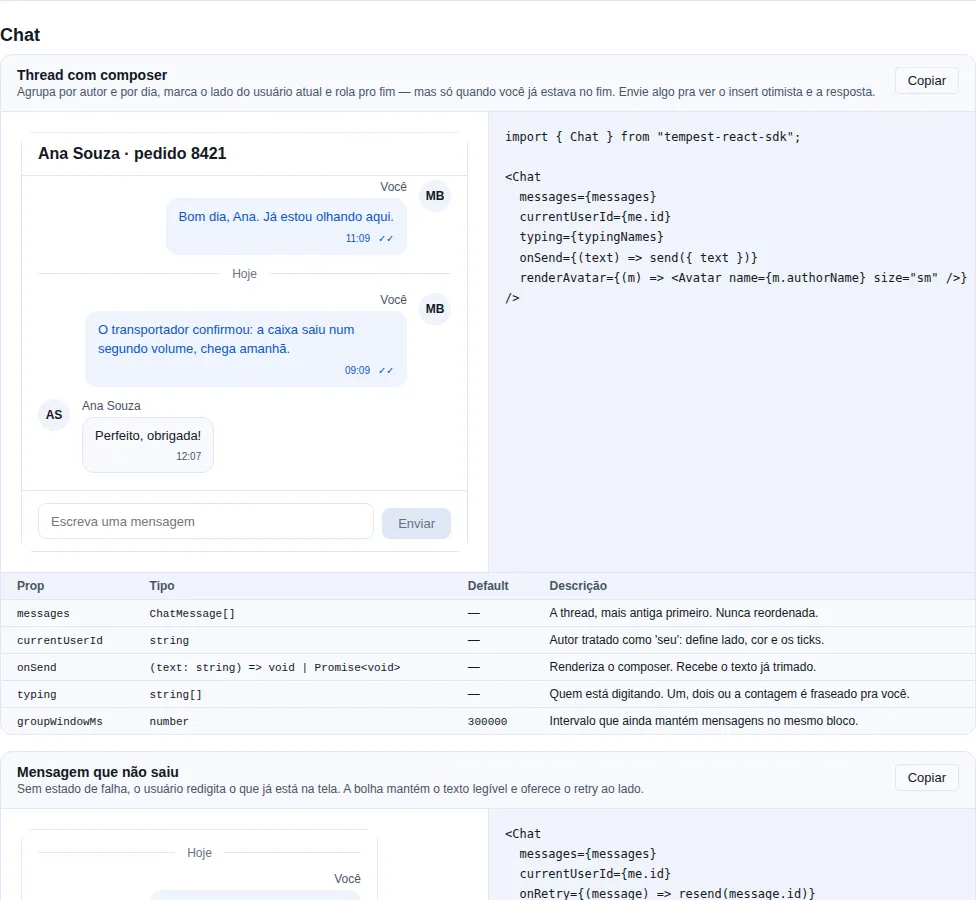Click the "currentUserId" prop name in the table
The width and height of the screenshot is (976, 900).
pyautogui.click(x=60, y=640)
